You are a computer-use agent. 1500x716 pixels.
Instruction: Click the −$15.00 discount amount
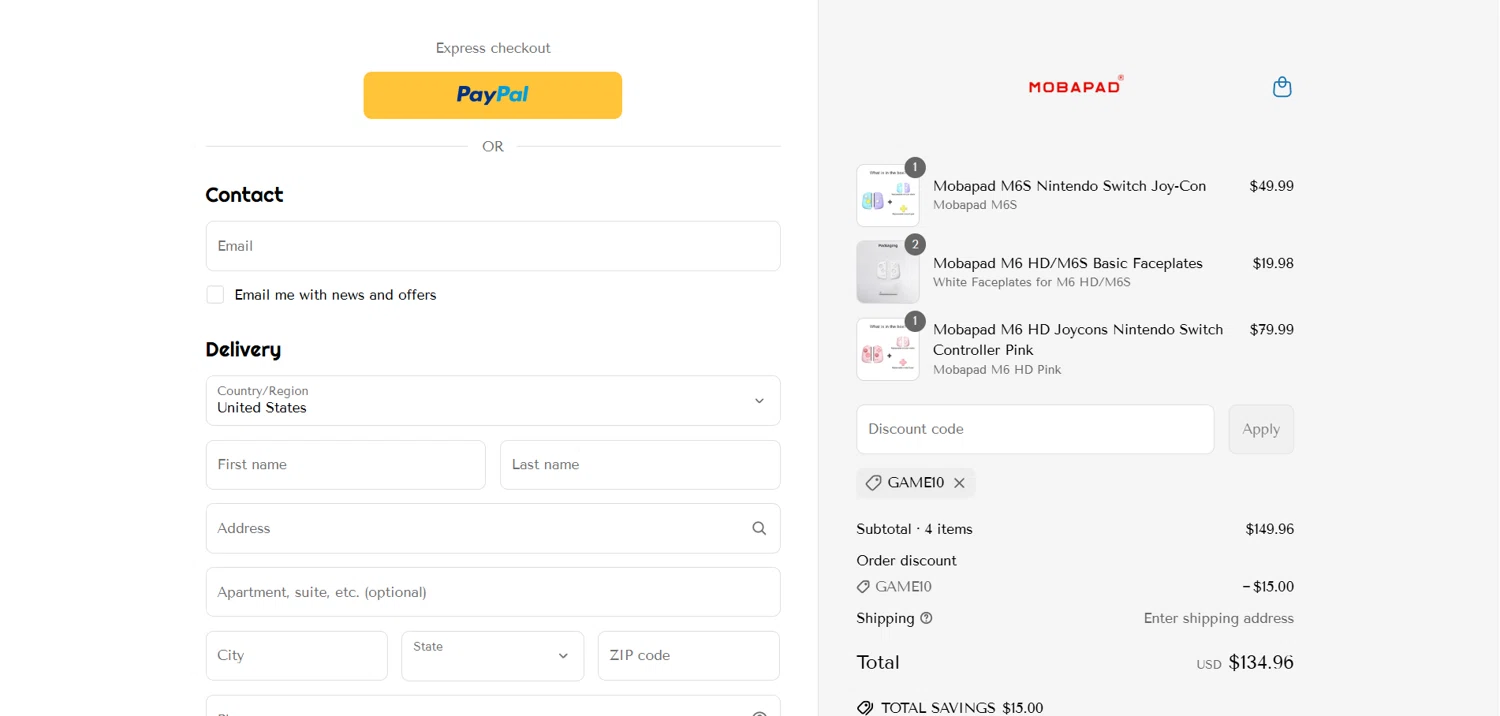pyautogui.click(x=1268, y=587)
